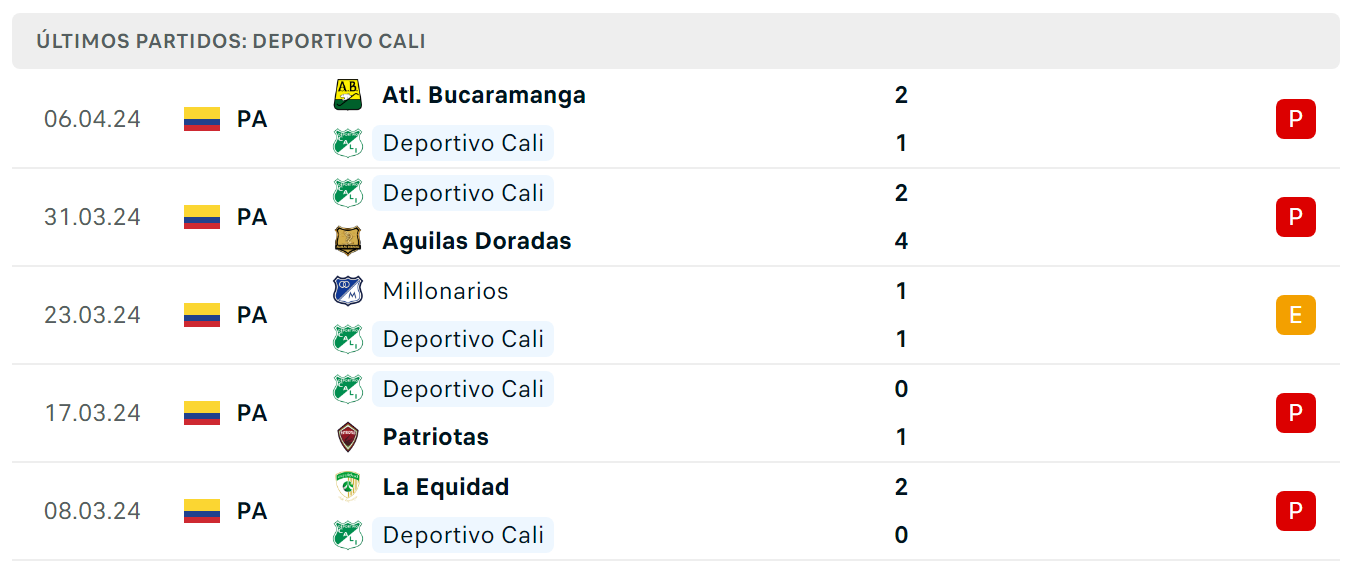Select the highlighted Deportivo Cali in the 17.03.24 match
The height and width of the screenshot is (572, 1353).
pyautogui.click(x=463, y=389)
